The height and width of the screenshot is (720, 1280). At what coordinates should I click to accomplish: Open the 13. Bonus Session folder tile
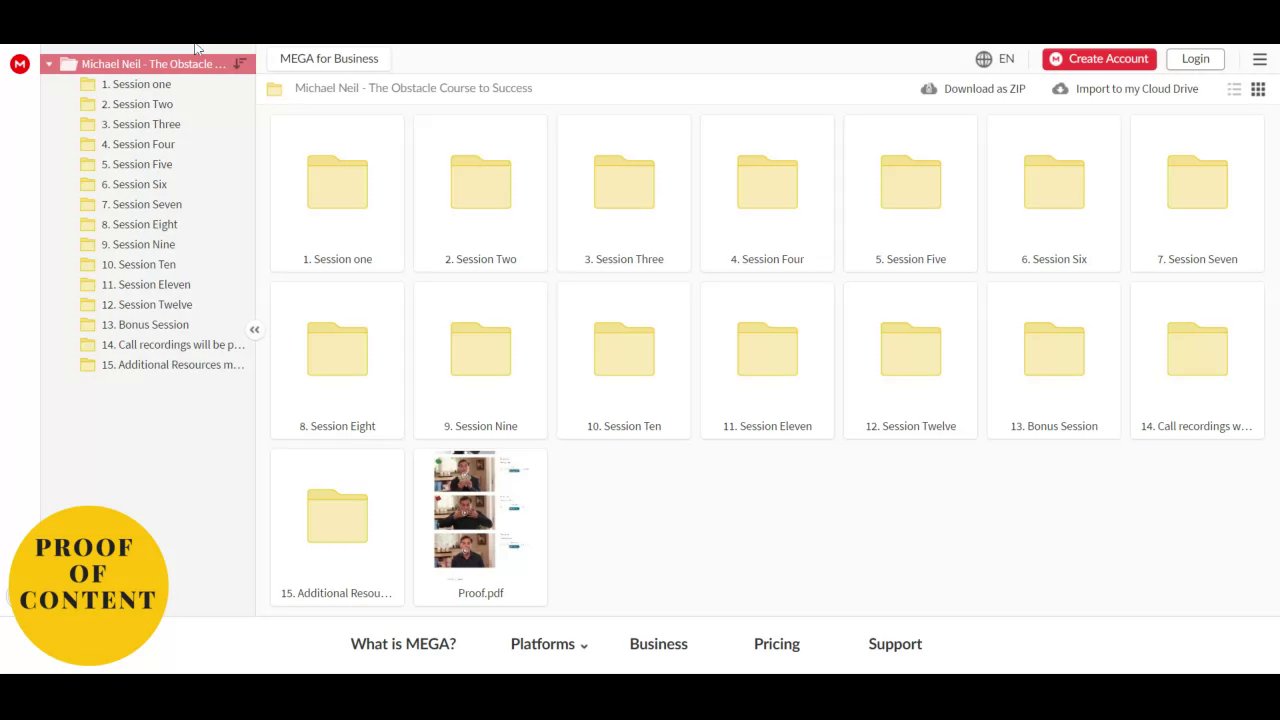(1054, 360)
